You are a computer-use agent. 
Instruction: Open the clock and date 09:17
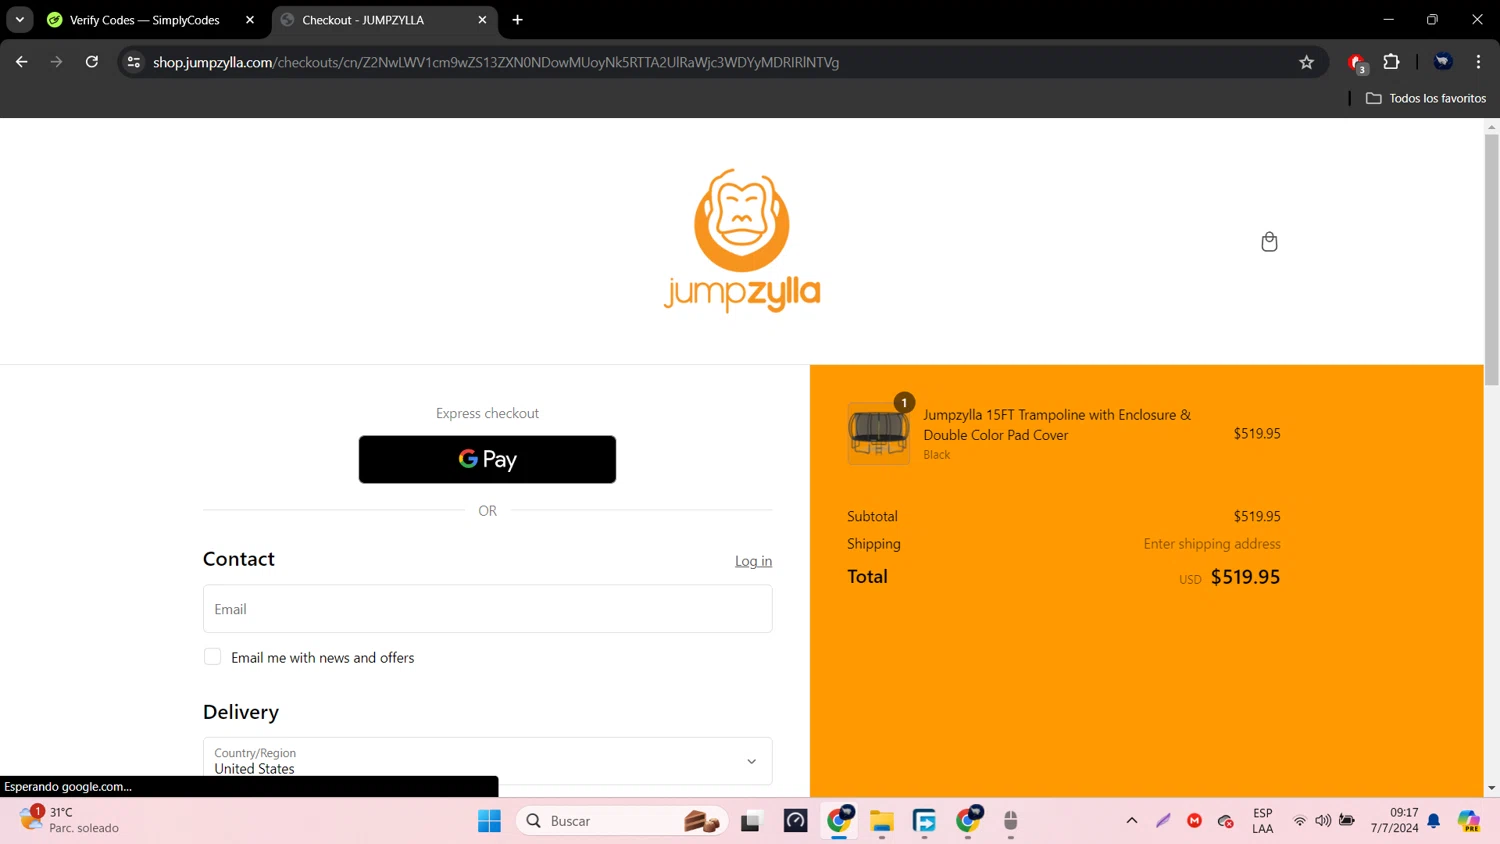click(1394, 821)
